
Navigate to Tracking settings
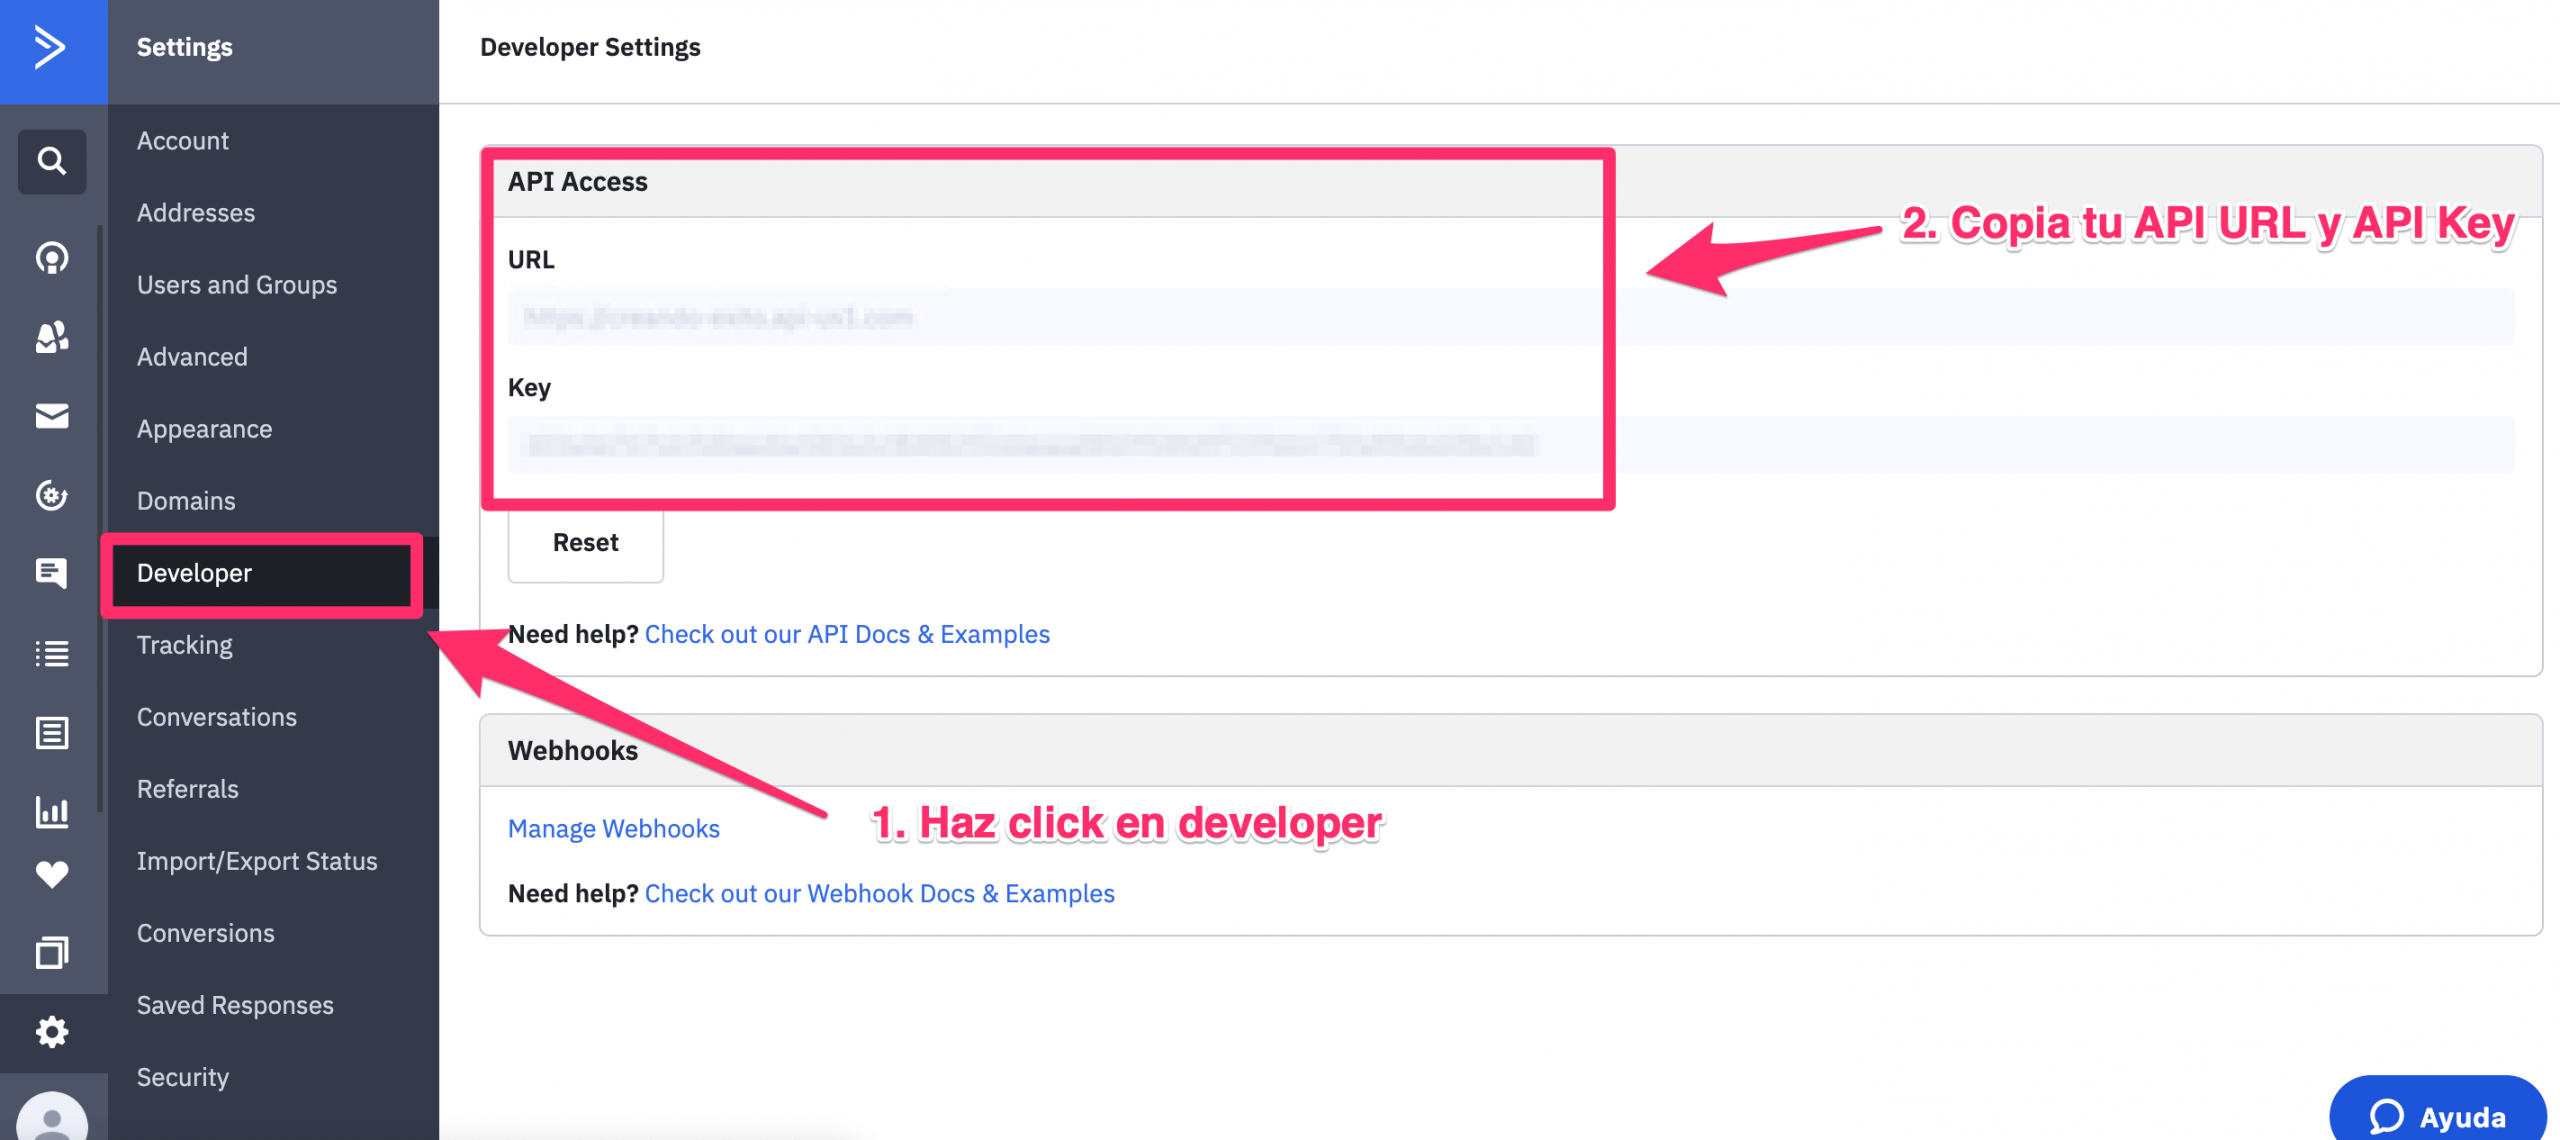coord(184,645)
